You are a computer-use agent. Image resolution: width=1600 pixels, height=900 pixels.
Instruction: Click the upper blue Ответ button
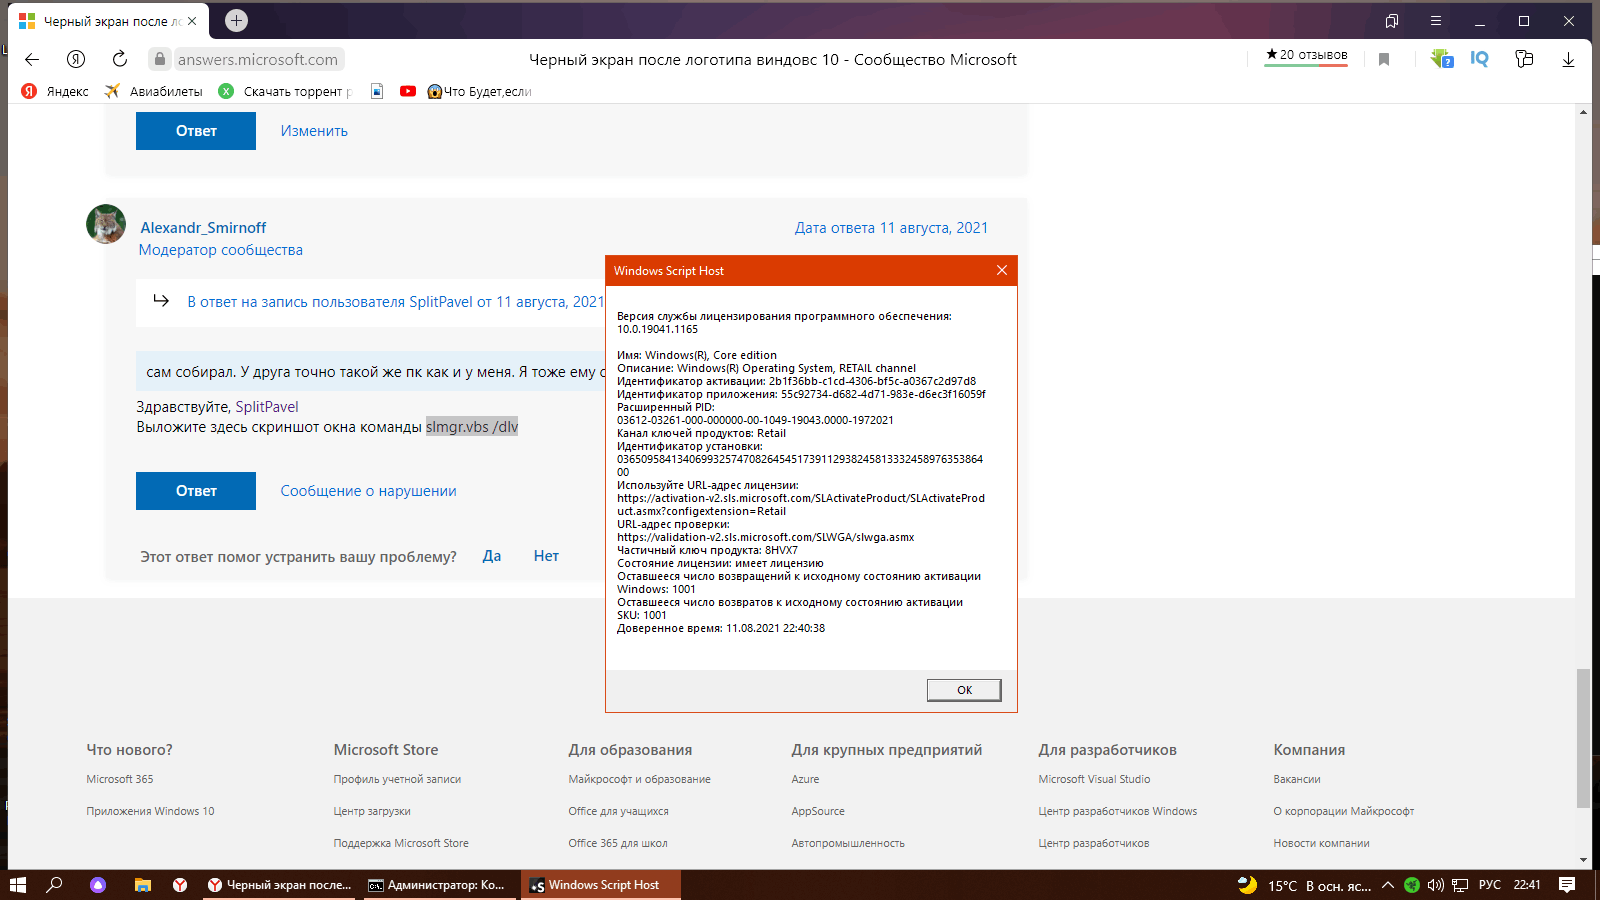196,131
